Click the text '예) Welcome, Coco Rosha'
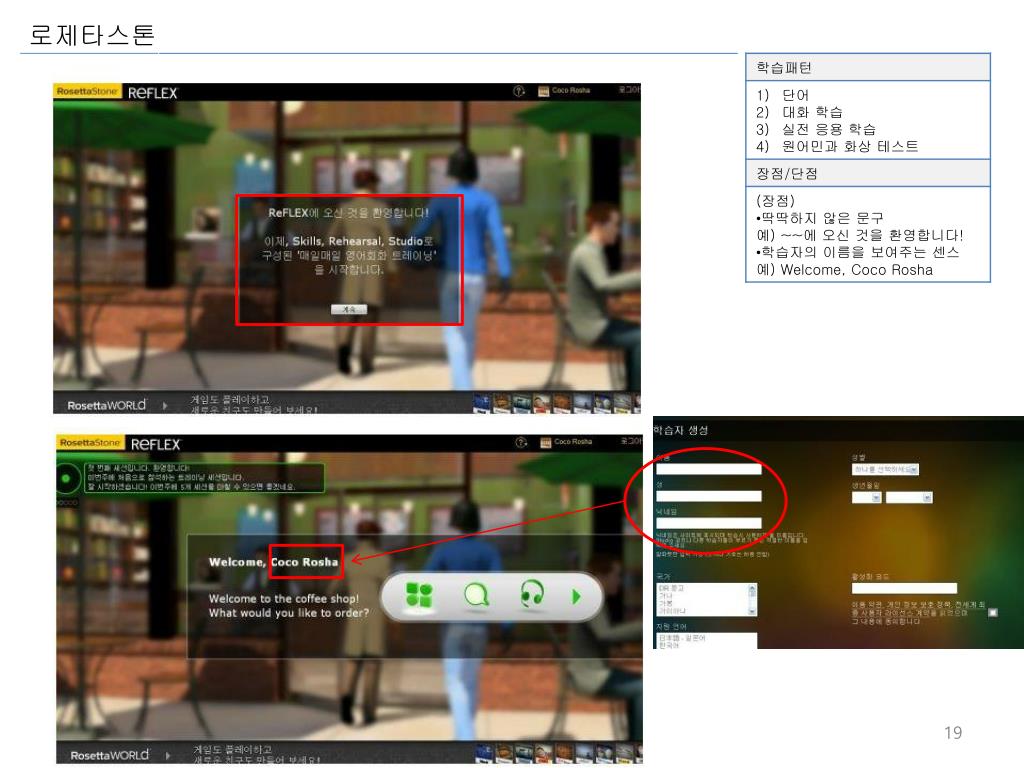1024x768 pixels. click(x=844, y=270)
